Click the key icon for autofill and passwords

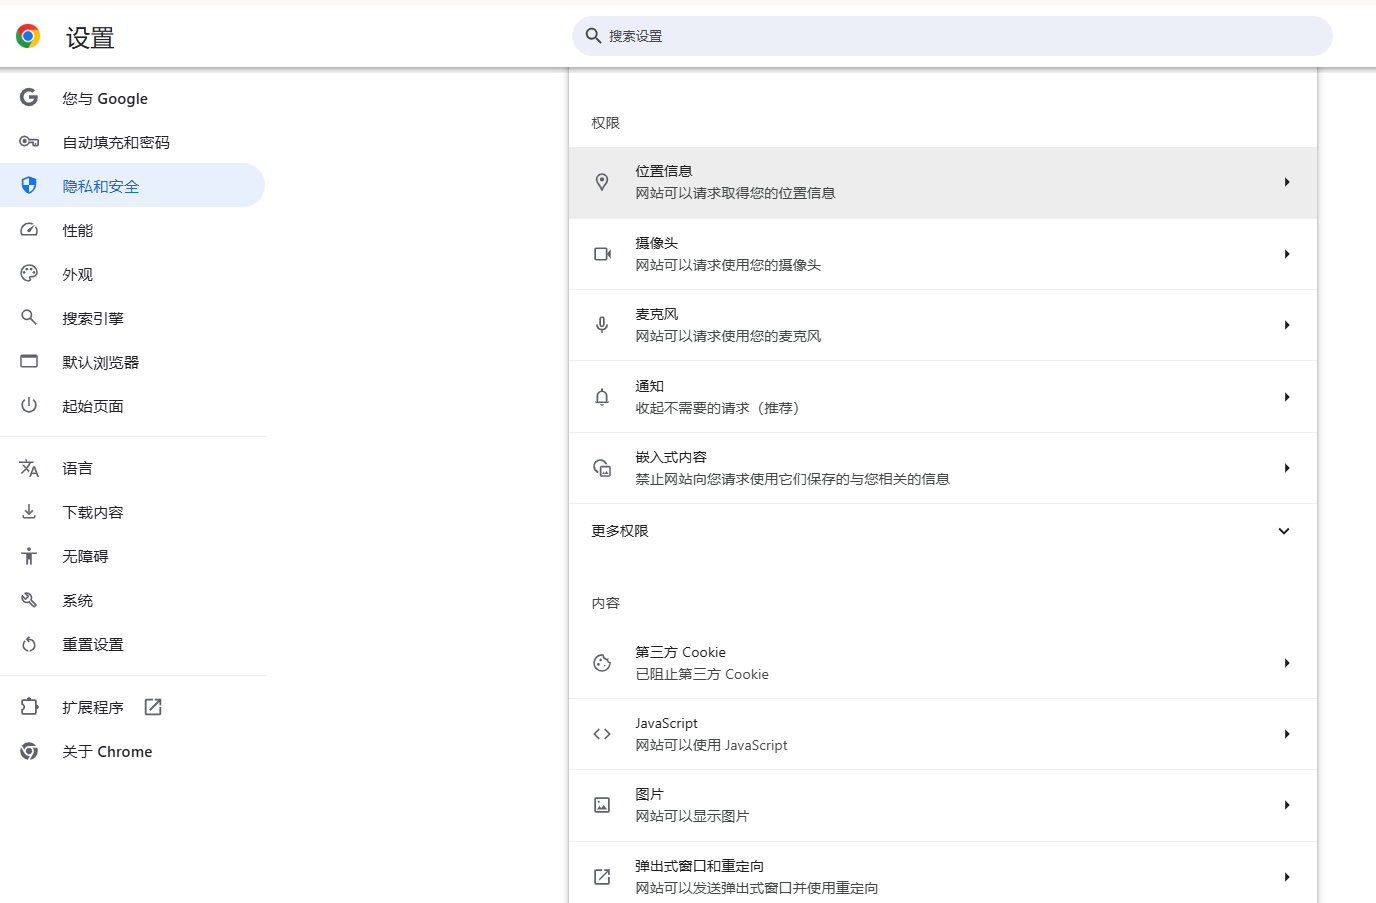29,142
